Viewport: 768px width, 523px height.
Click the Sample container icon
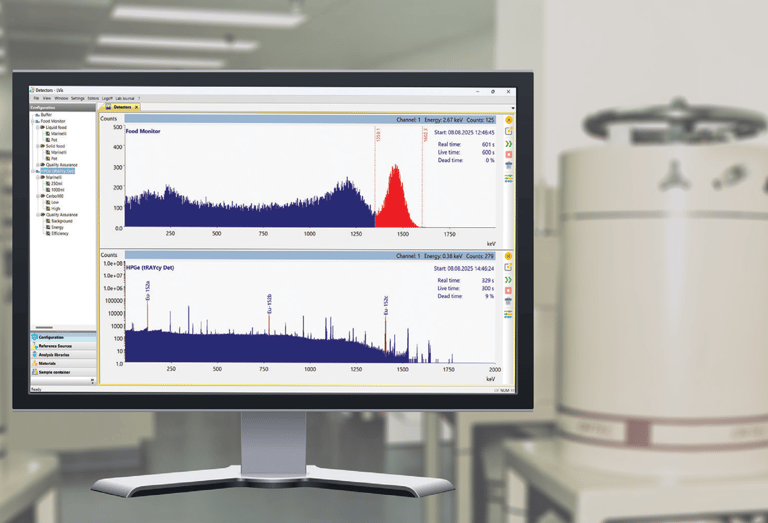(35, 372)
